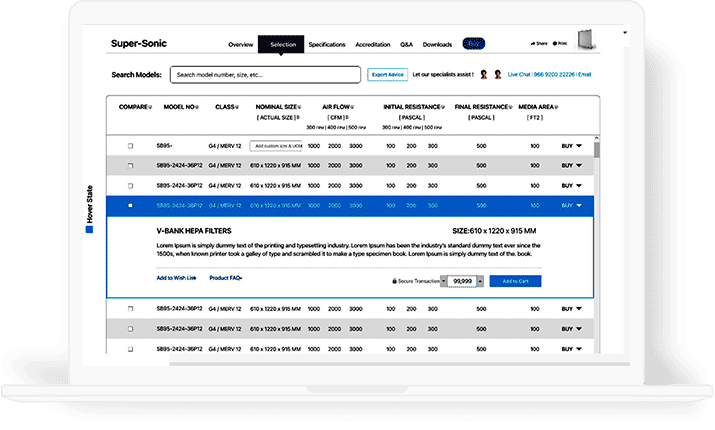Click the Add custom size & UOM field
The image size is (715, 430).
tap(275, 146)
